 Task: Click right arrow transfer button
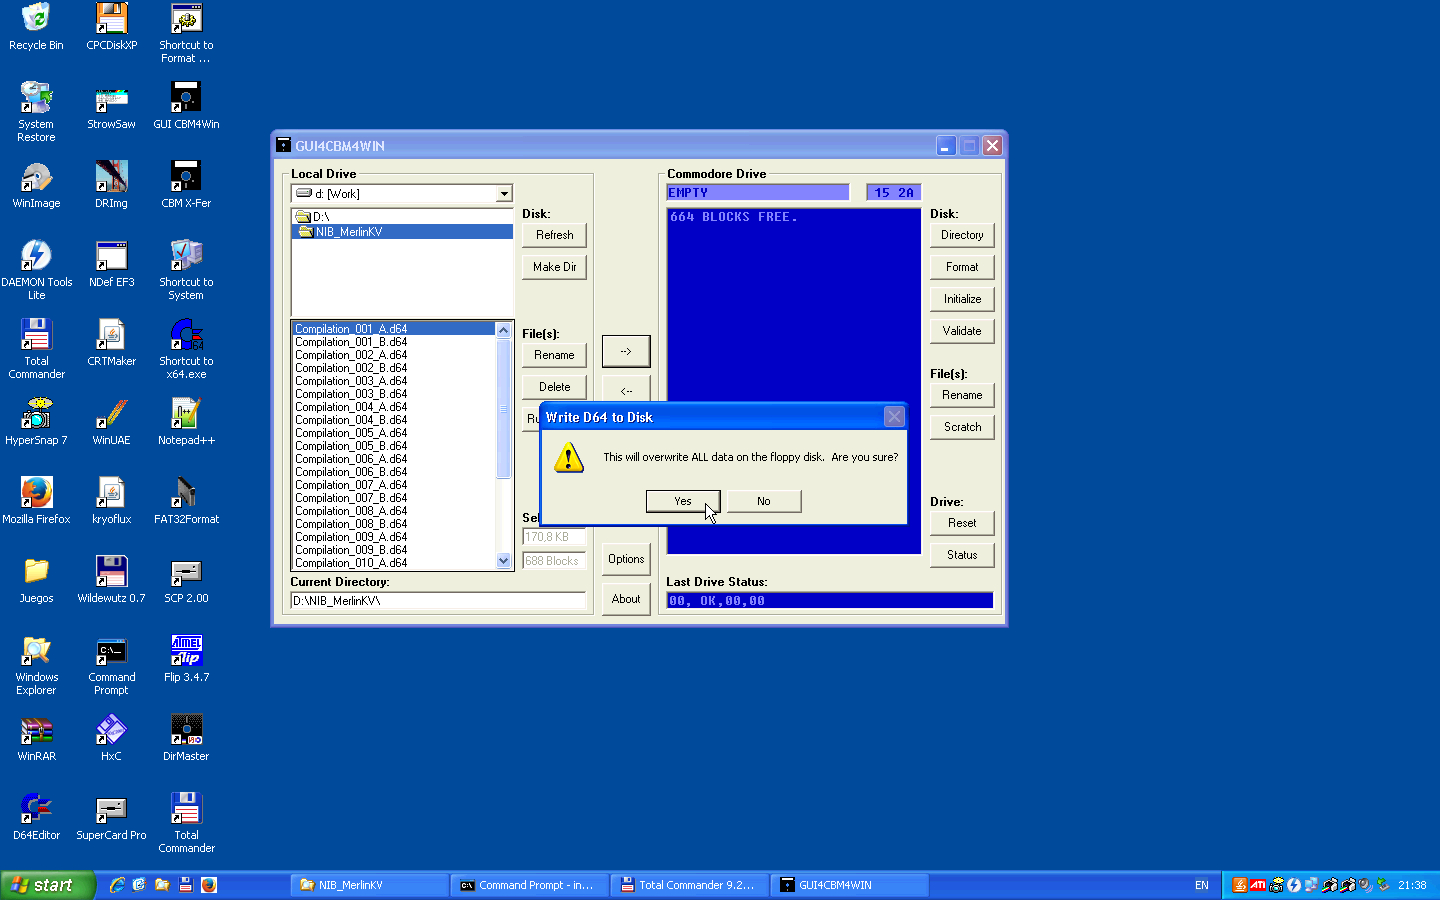tap(626, 351)
